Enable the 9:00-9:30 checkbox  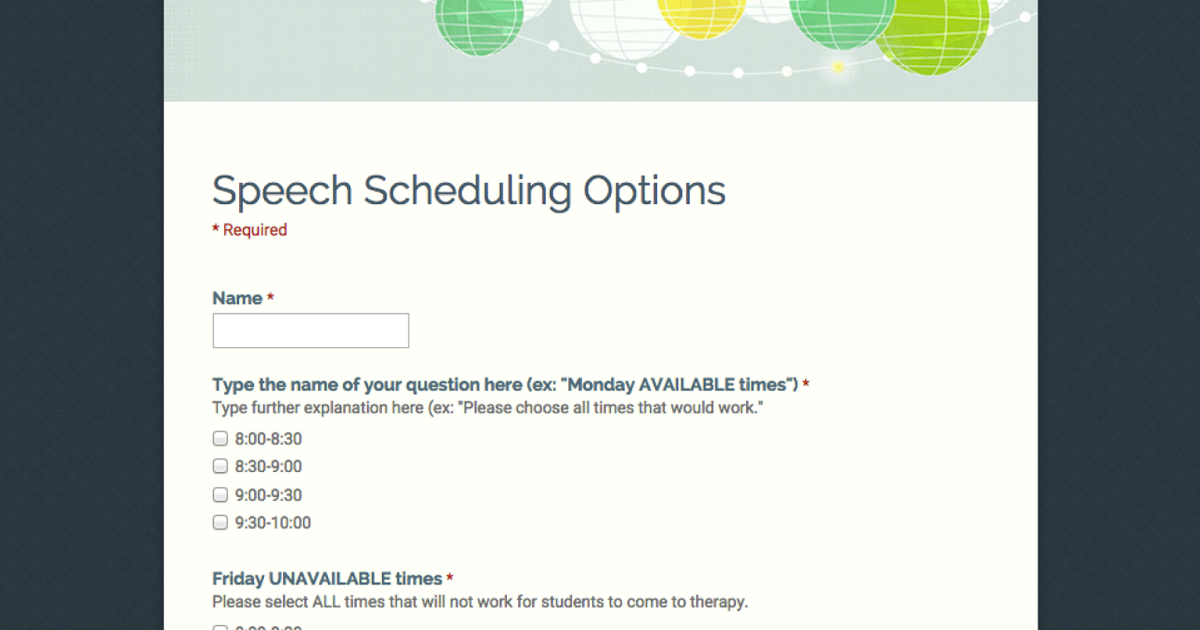tap(220, 494)
